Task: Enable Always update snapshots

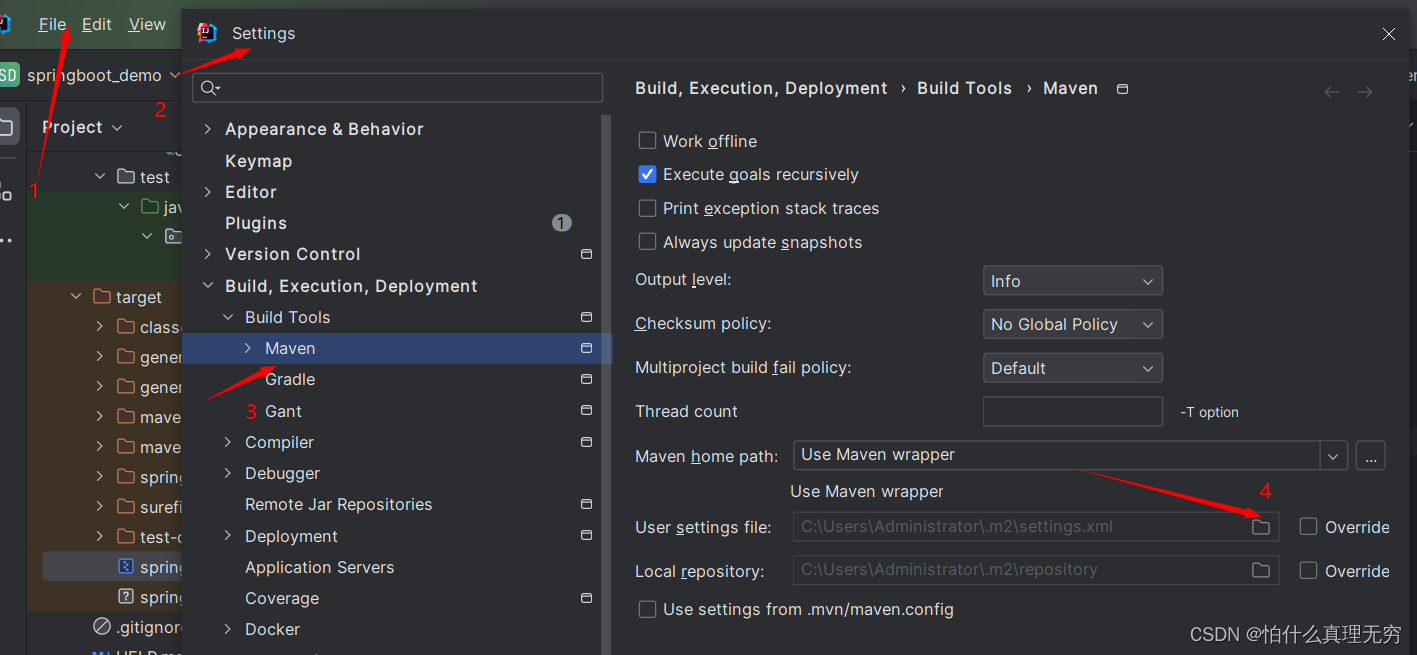Action: pyautogui.click(x=647, y=242)
